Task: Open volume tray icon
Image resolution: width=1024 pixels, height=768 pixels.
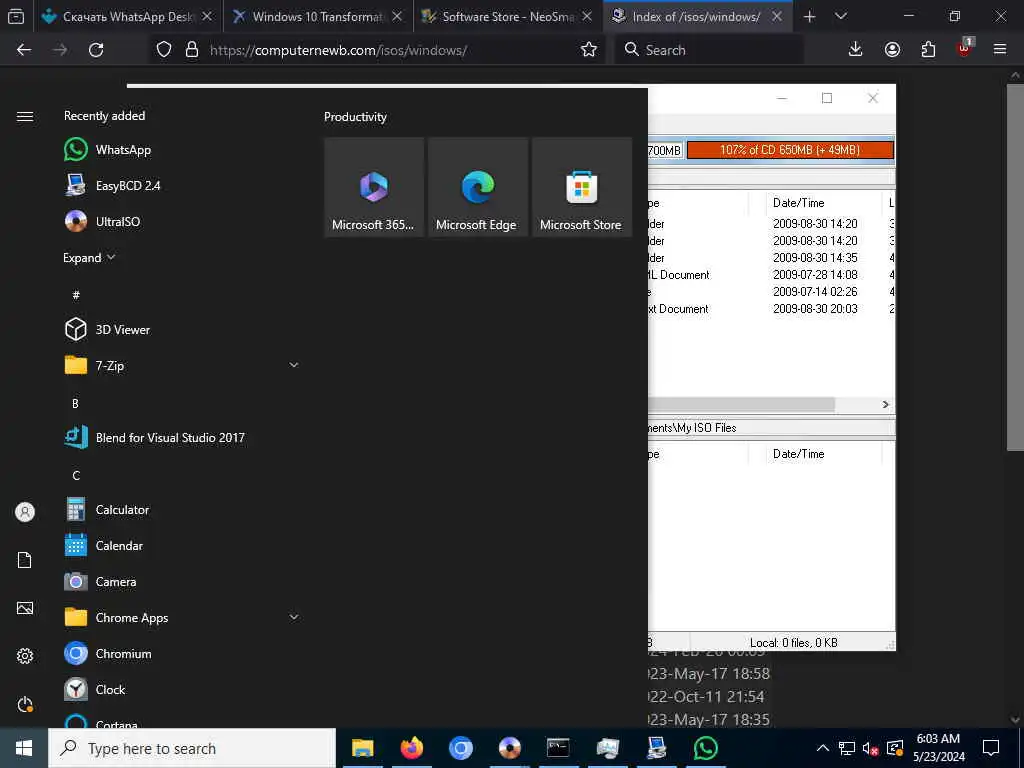Action: 871,748
